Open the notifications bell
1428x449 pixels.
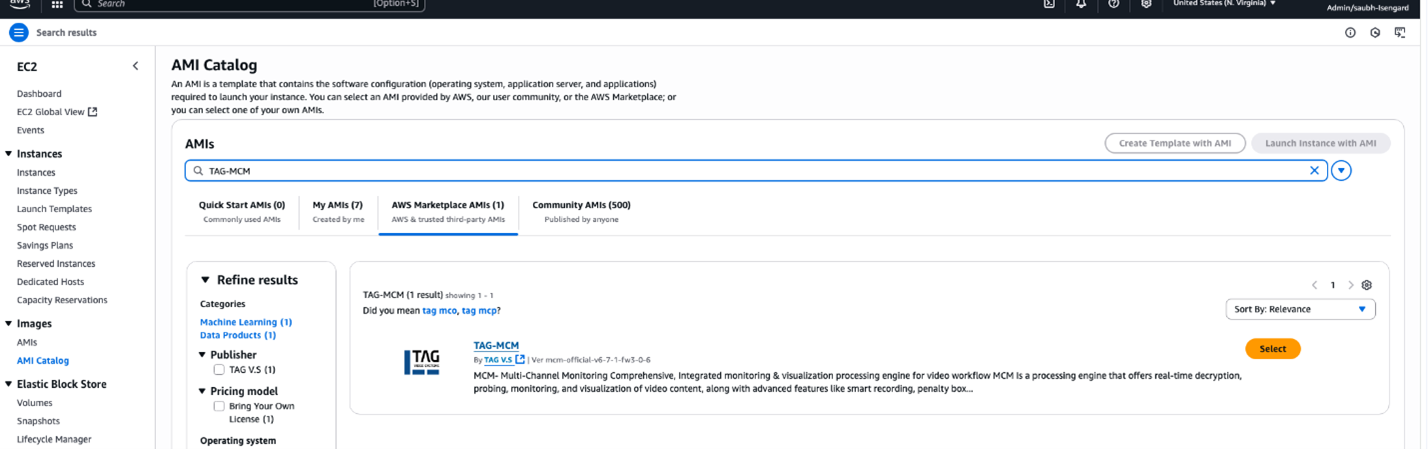point(1081,5)
